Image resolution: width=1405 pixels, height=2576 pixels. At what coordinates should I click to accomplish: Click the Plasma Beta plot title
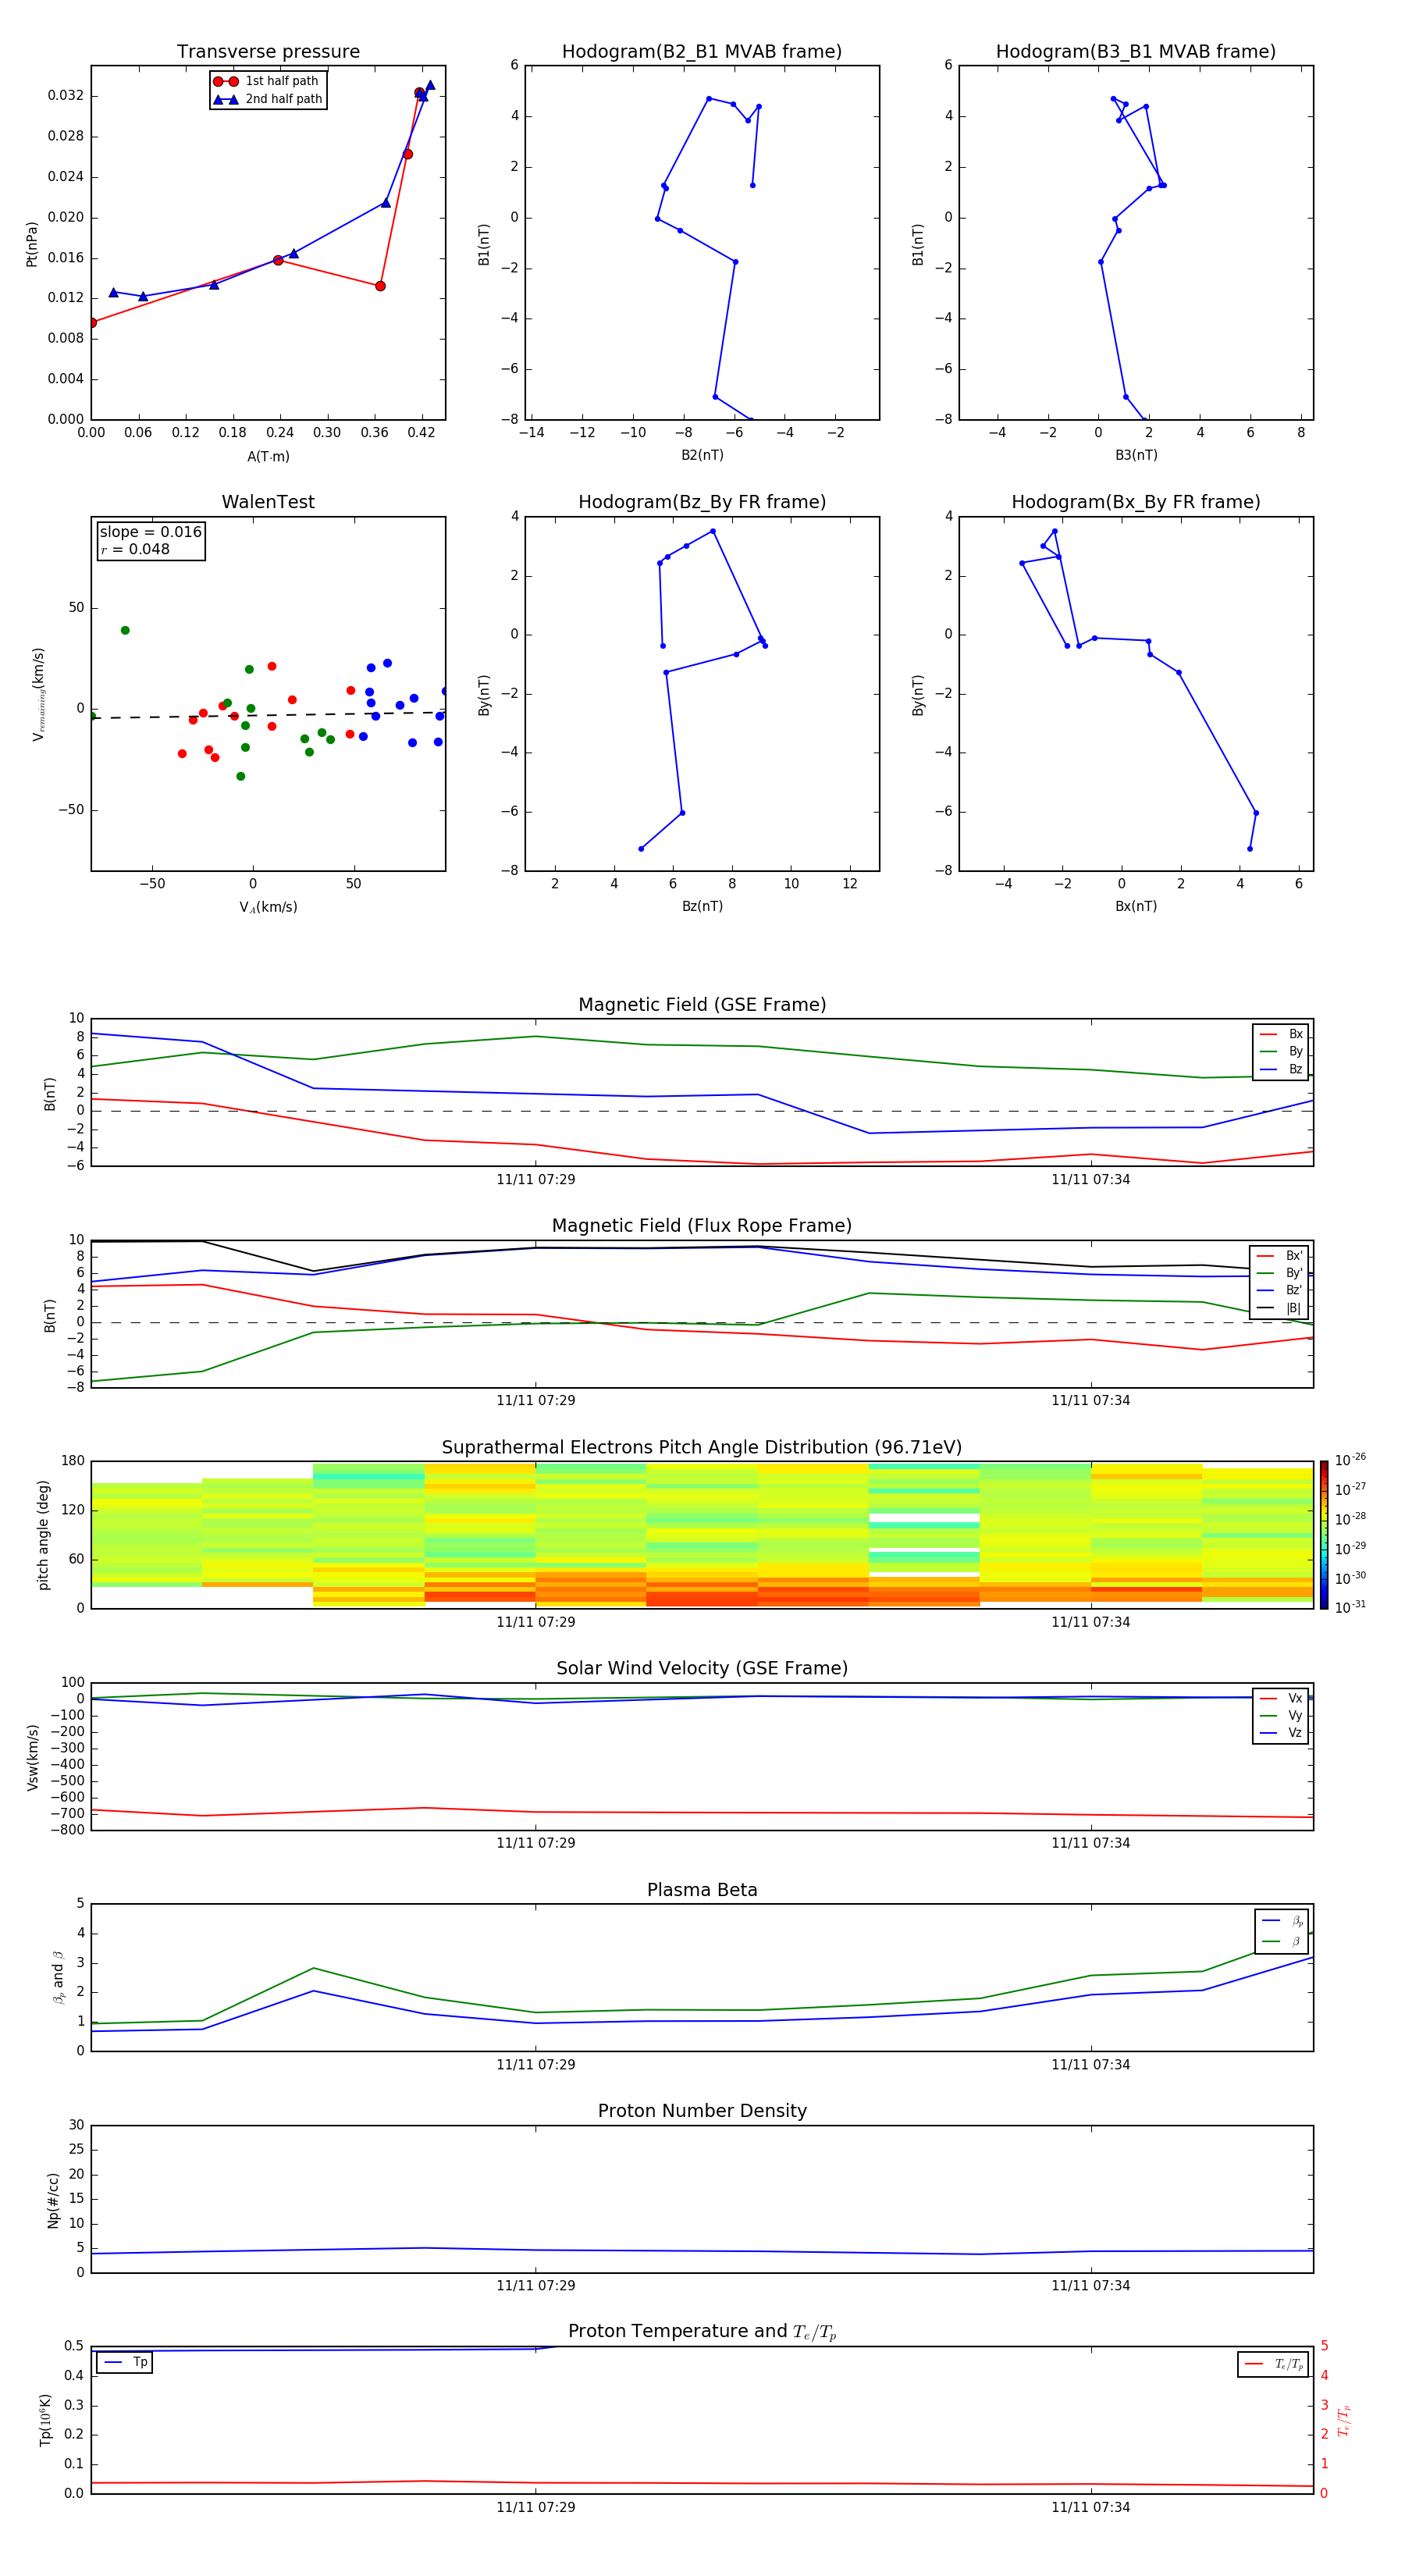click(x=702, y=1890)
